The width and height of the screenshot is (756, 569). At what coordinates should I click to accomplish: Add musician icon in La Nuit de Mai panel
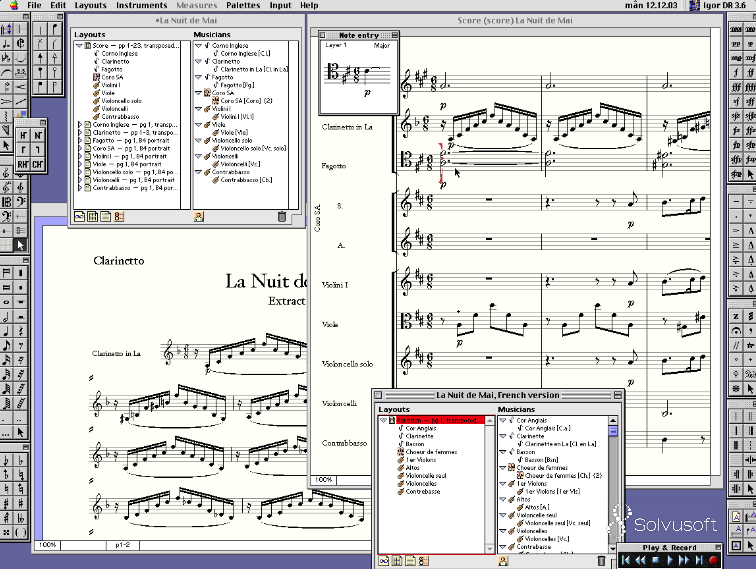pos(199,217)
